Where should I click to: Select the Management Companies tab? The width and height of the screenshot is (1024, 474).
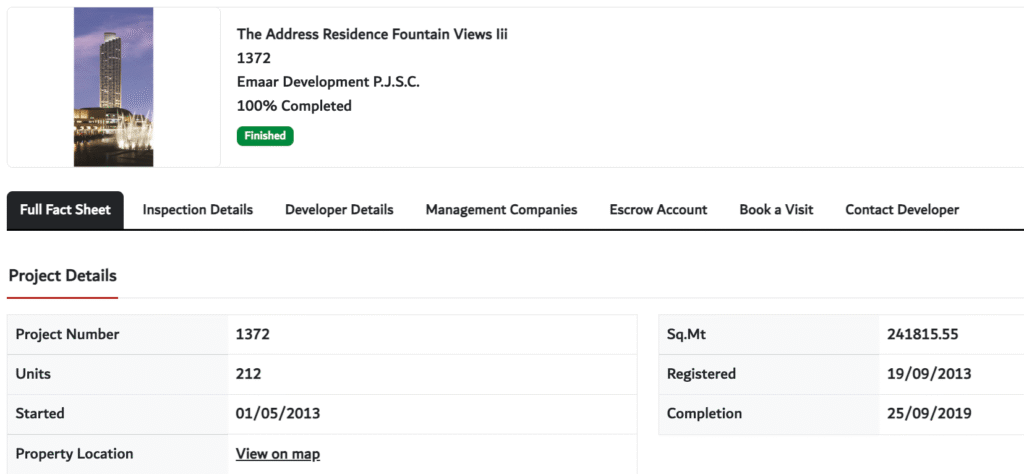click(x=502, y=210)
